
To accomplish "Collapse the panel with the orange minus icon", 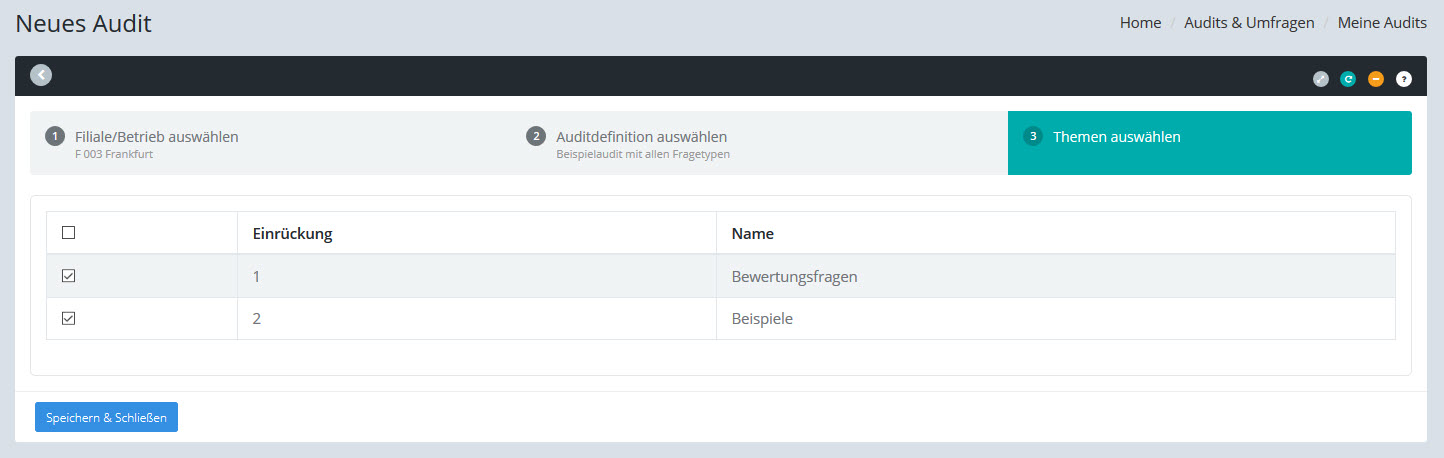I will click(x=1376, y=79).
